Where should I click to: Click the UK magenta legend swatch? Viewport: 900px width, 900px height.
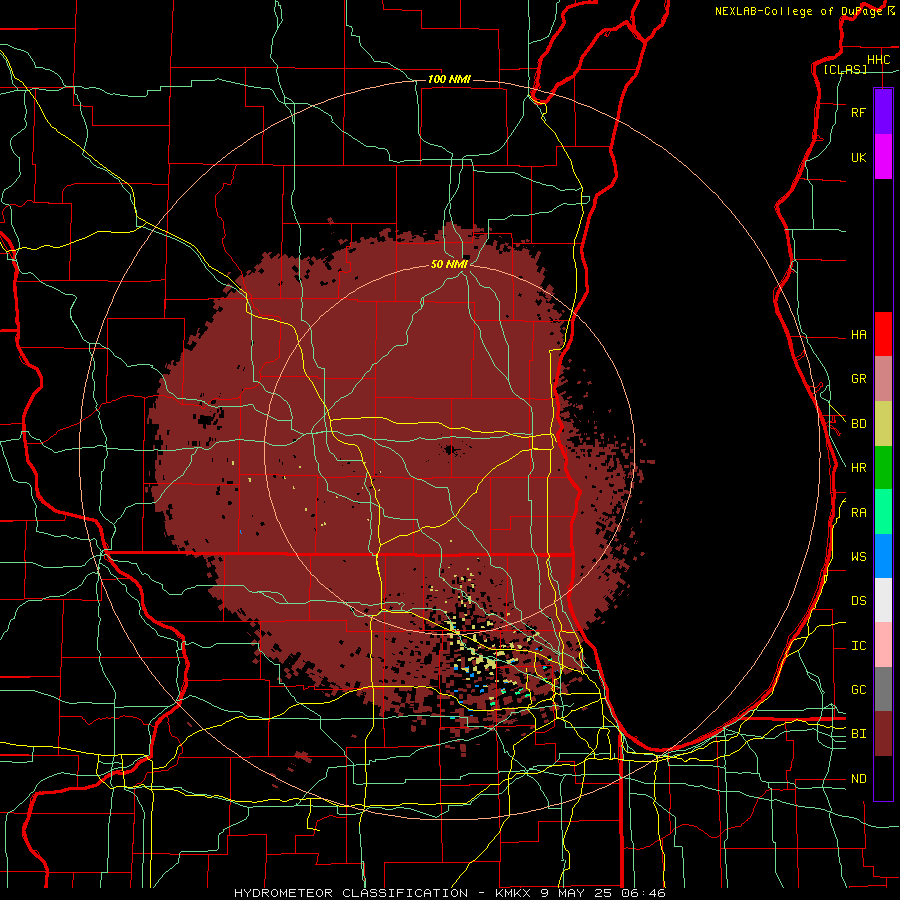[x=883, y=157]
